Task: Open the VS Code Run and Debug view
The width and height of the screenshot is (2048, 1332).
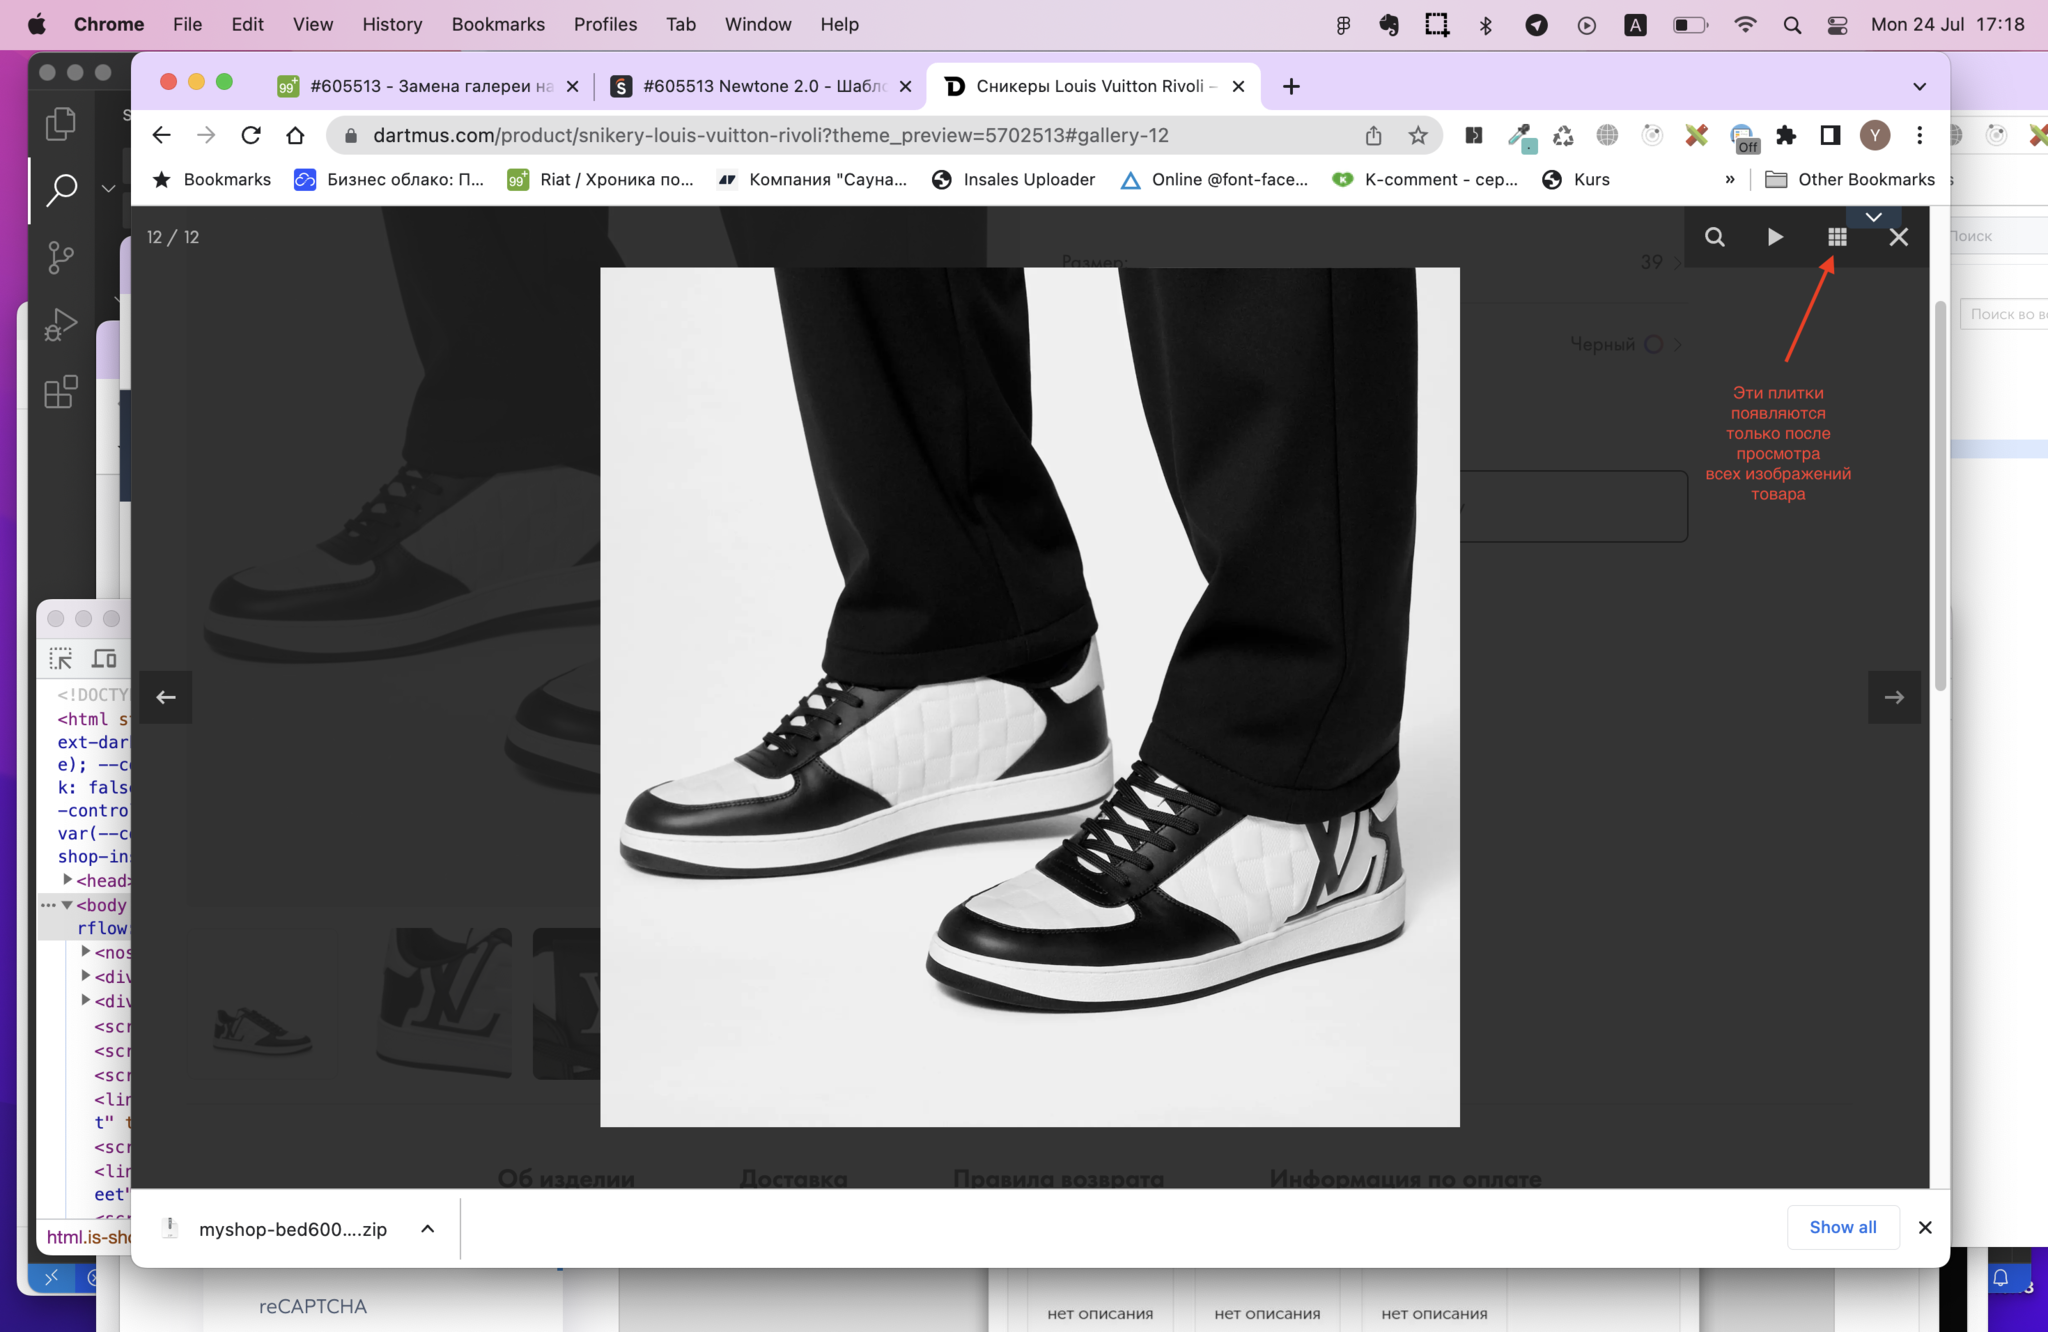Action: click(61, 324)
